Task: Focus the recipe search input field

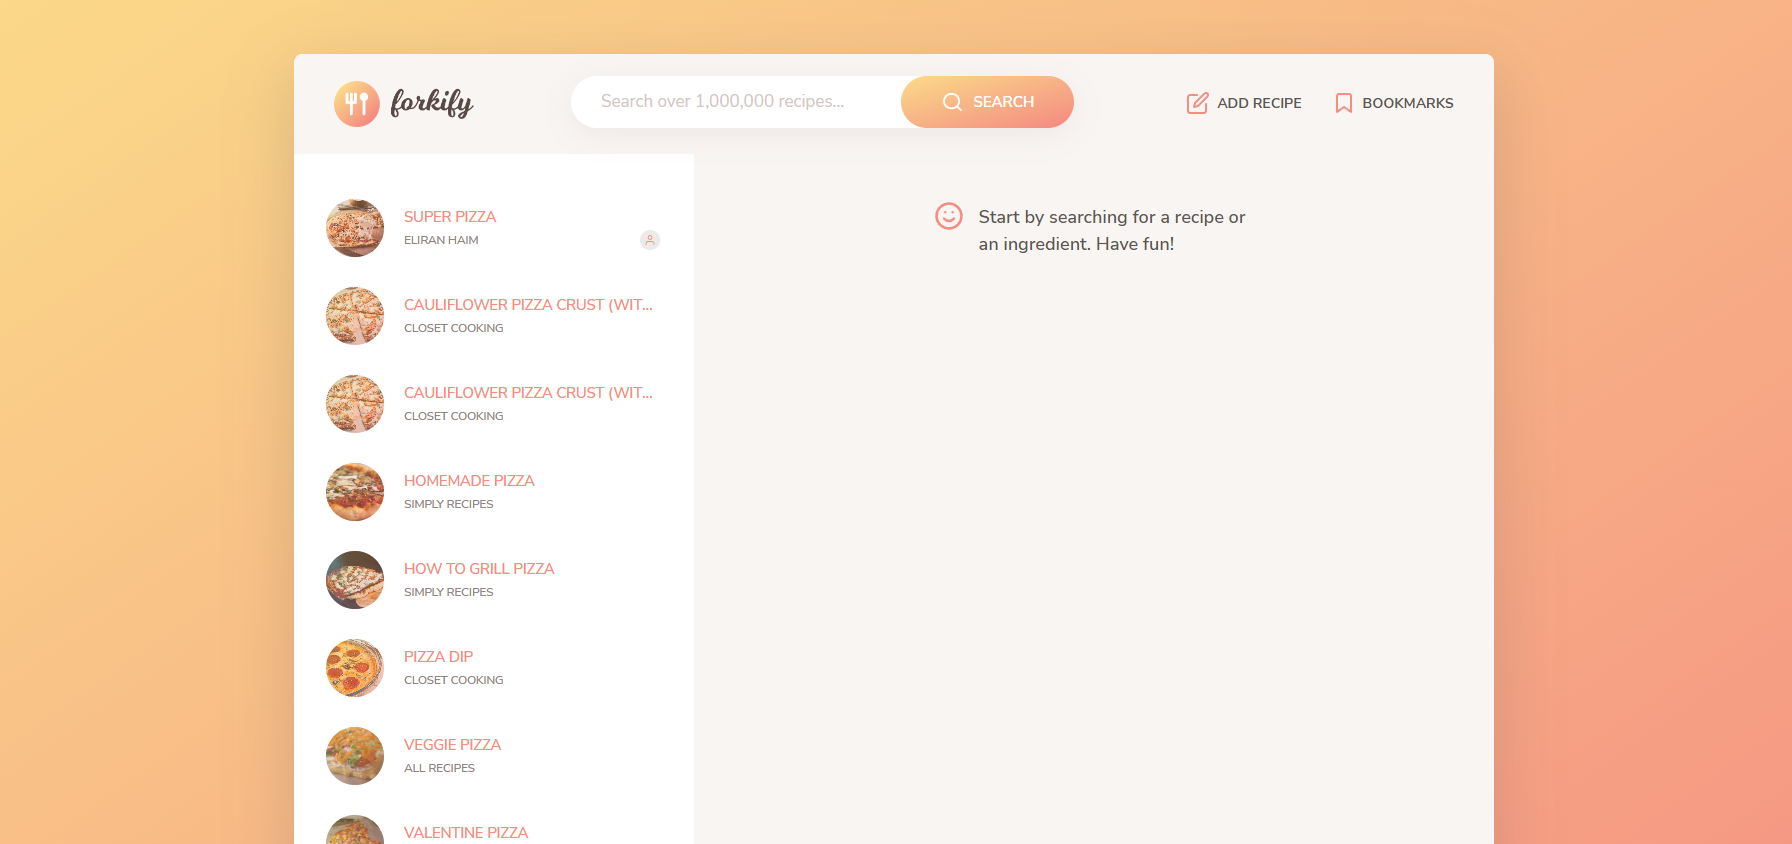Action: pyautogui.click(x=735, y=102)
